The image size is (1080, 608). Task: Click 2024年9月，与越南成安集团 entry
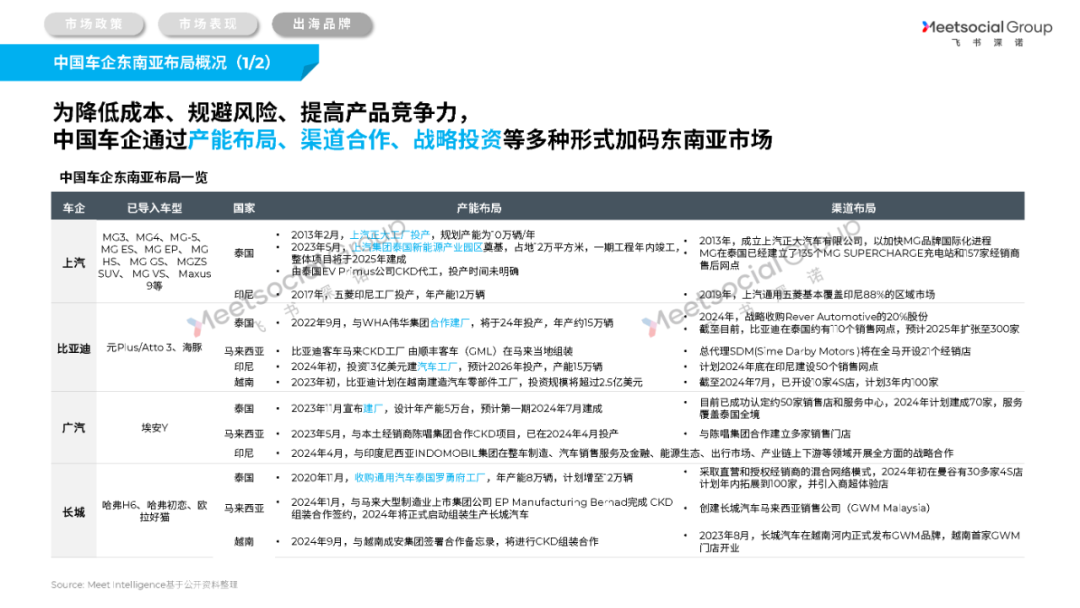tap(444, 542)
